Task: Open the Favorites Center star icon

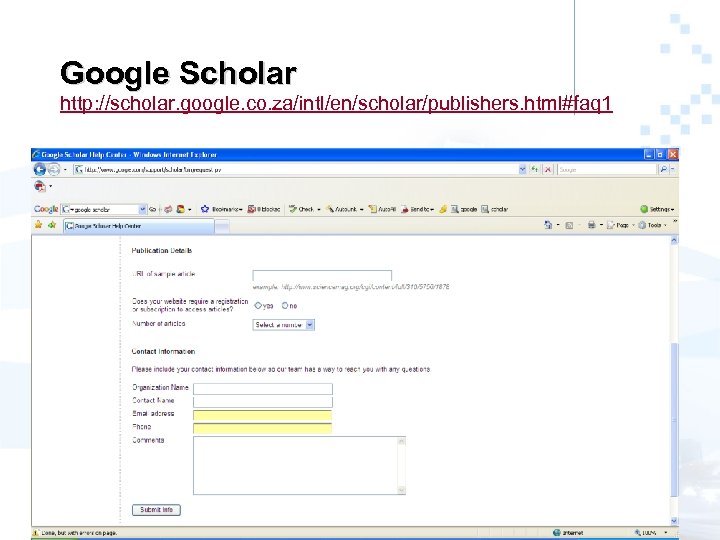Action: pyautogui.click(x=39, y=225)
